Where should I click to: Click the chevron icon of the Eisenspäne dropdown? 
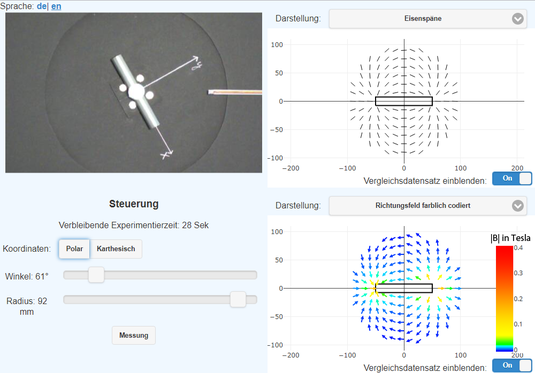pyautogui.click(x=518, y=19)
